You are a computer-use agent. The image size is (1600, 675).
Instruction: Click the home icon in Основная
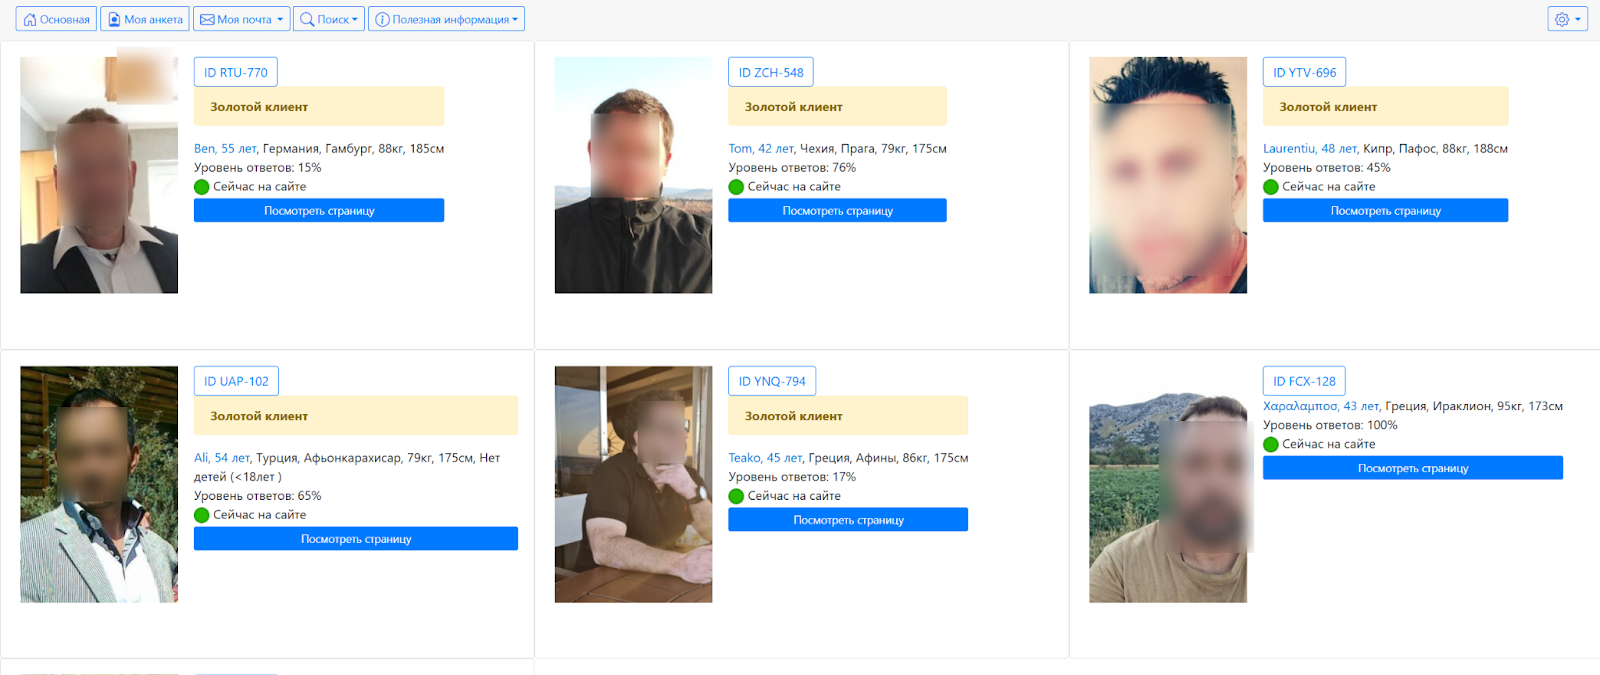(x=30, y=19)
